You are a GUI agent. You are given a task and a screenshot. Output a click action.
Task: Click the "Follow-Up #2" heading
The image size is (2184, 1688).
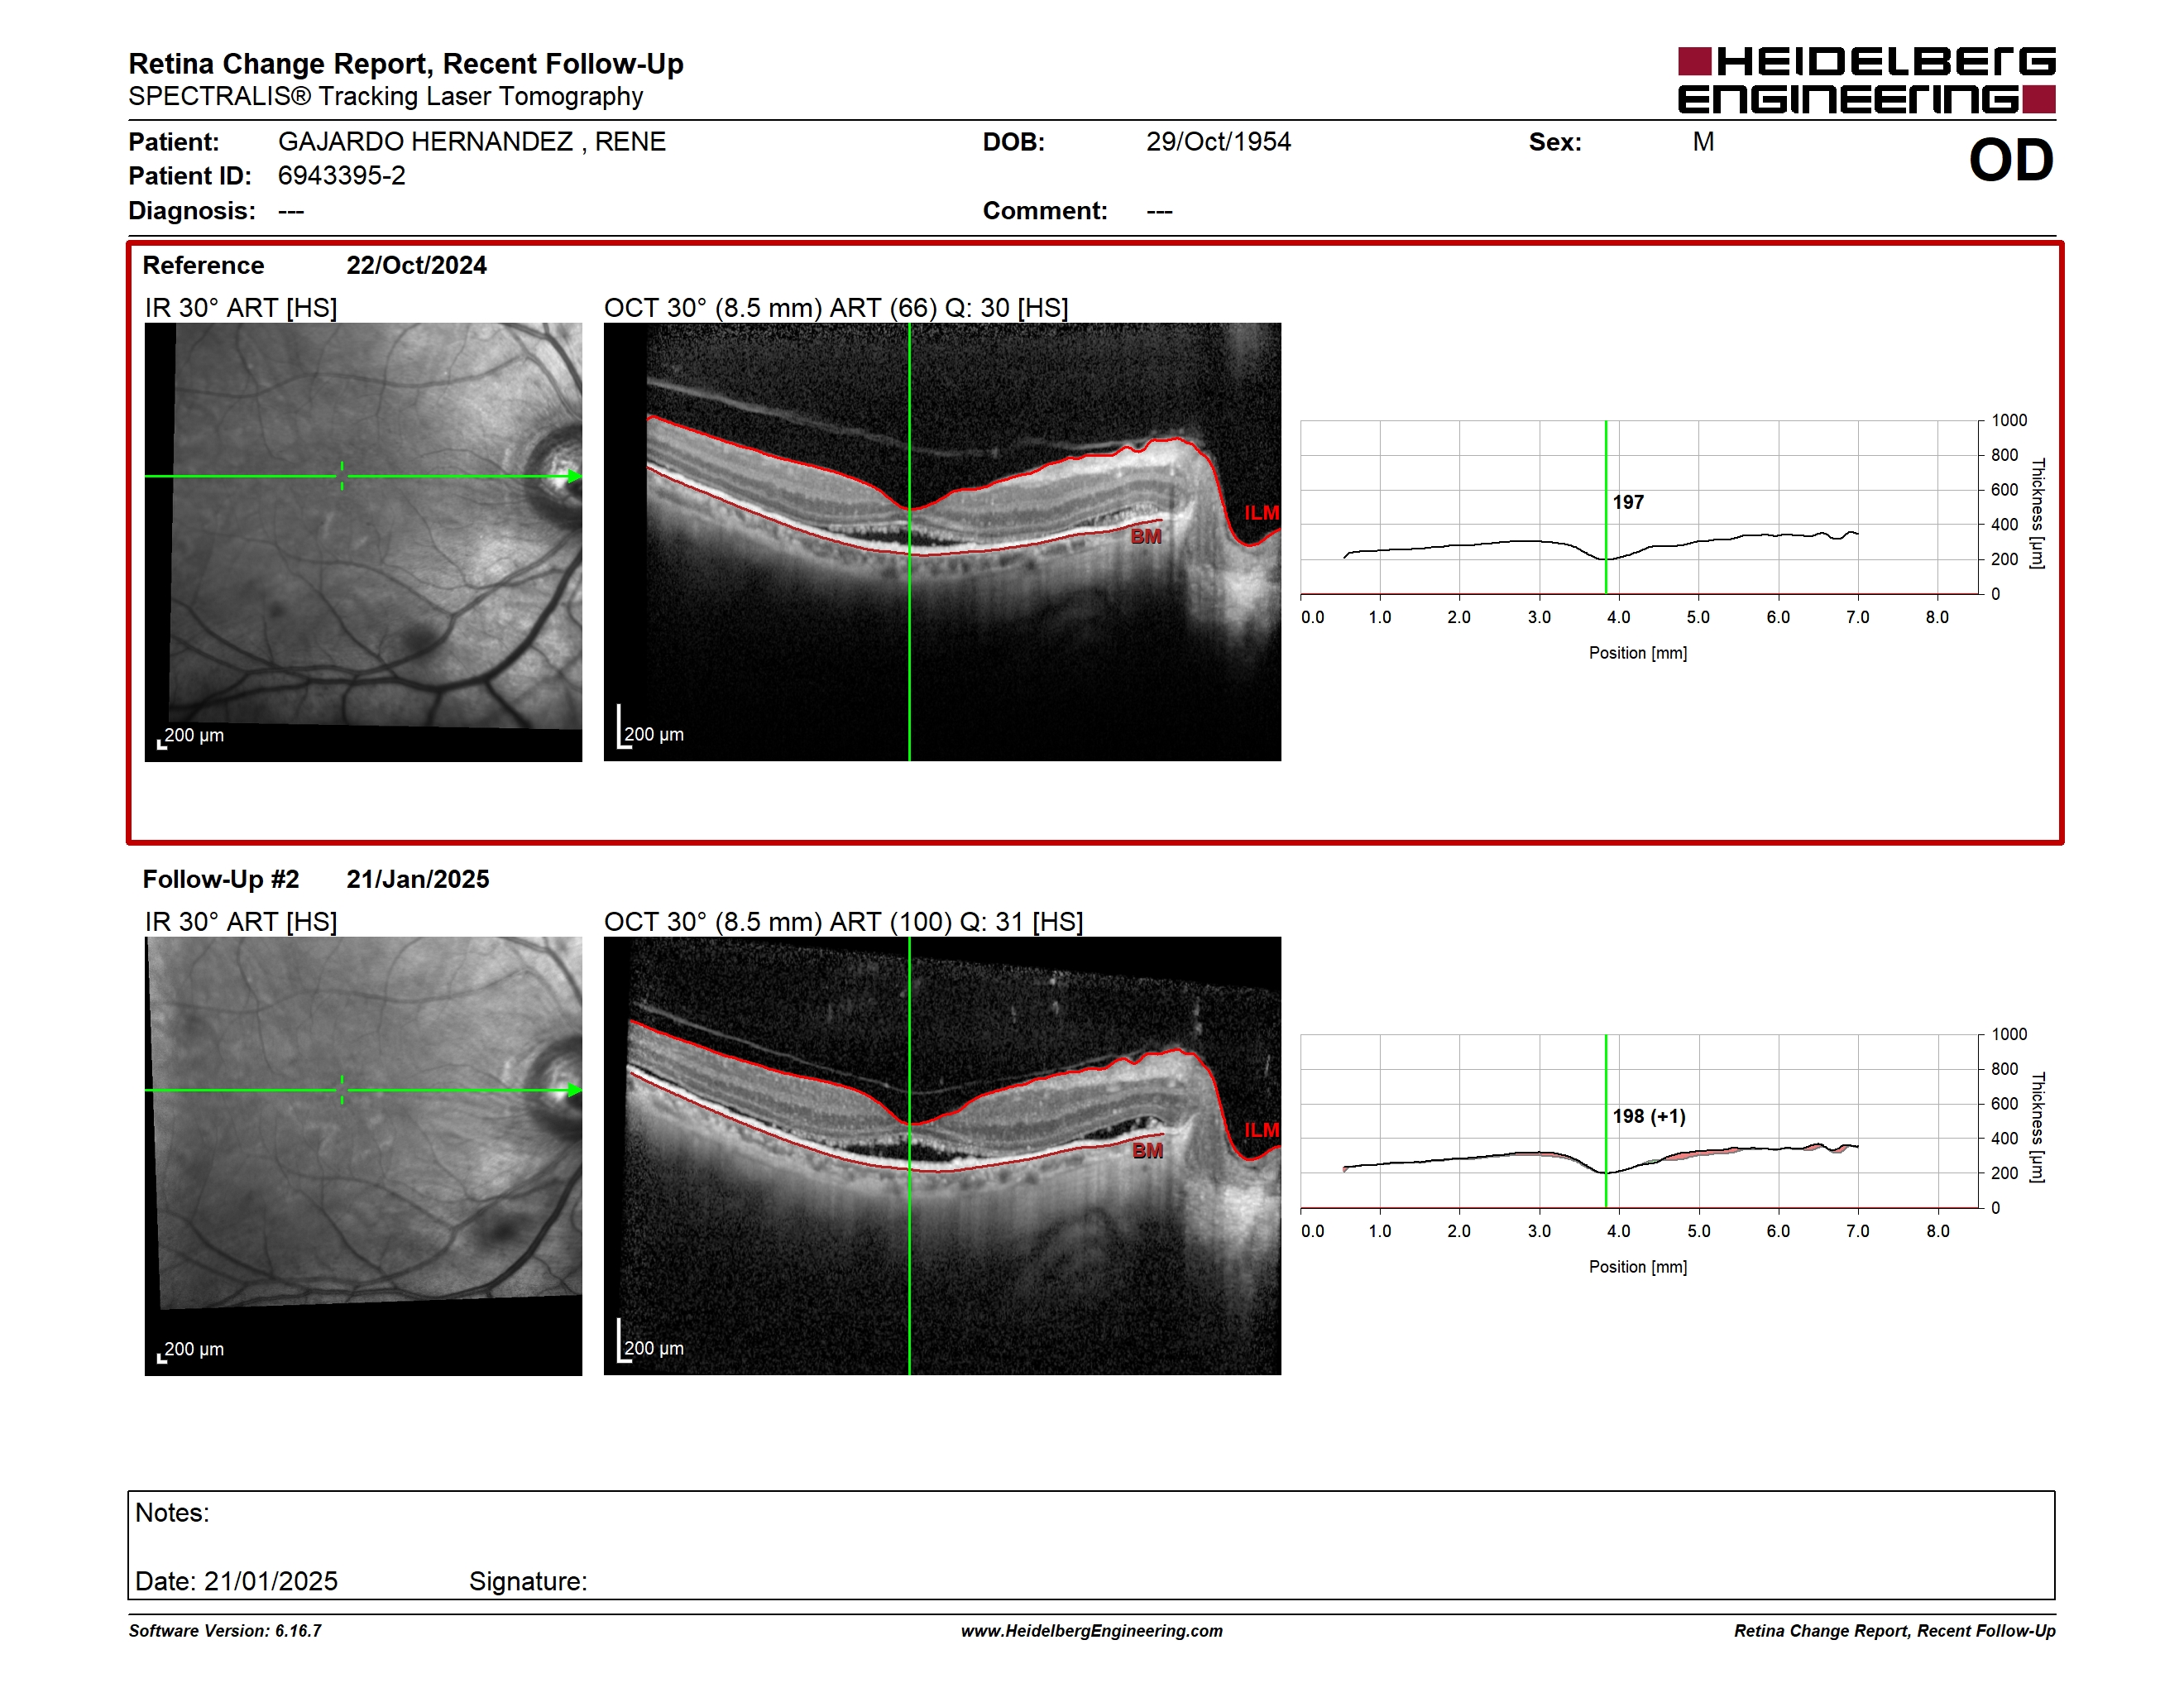221,879
